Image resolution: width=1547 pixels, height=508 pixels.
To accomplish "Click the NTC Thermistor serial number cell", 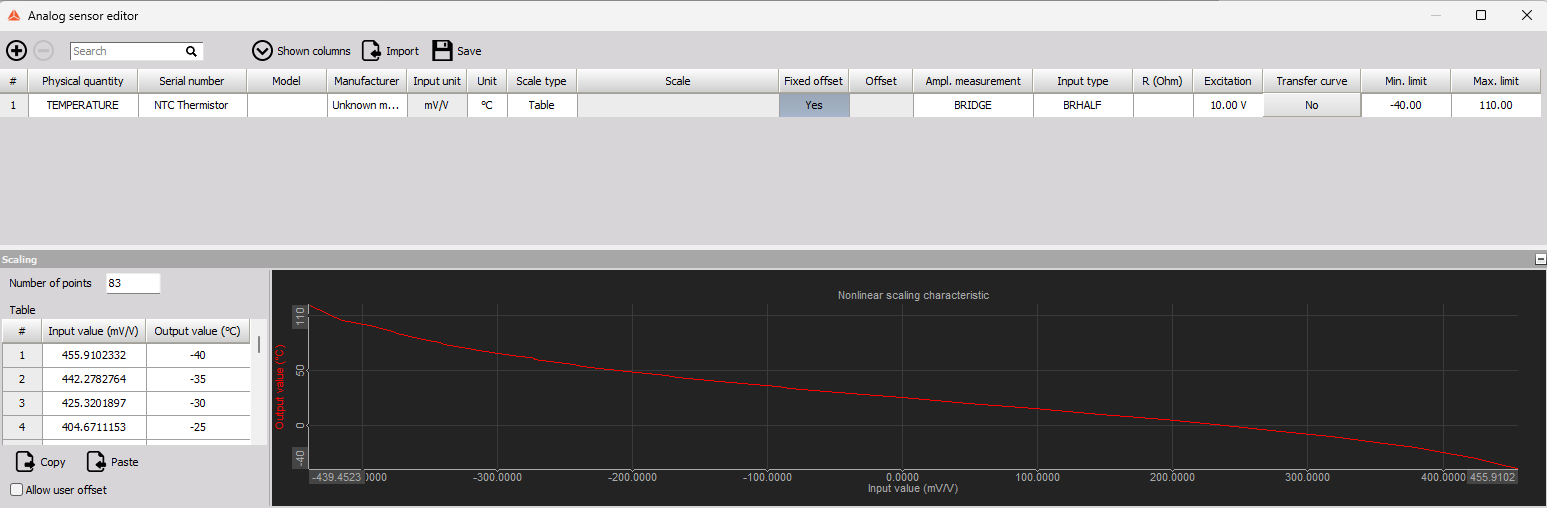I will click(192, 105).
